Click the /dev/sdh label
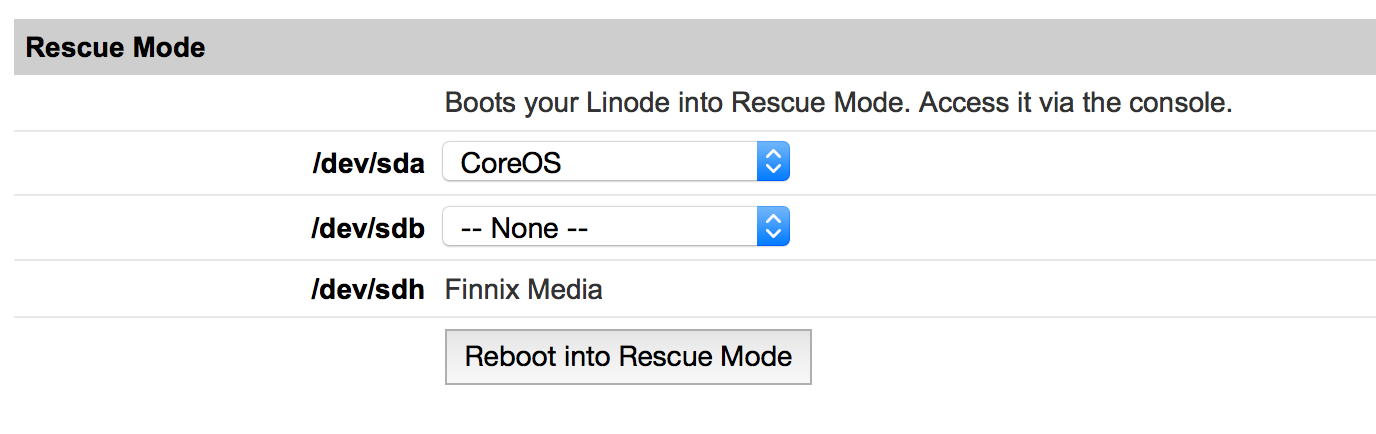 coord(368,291)
